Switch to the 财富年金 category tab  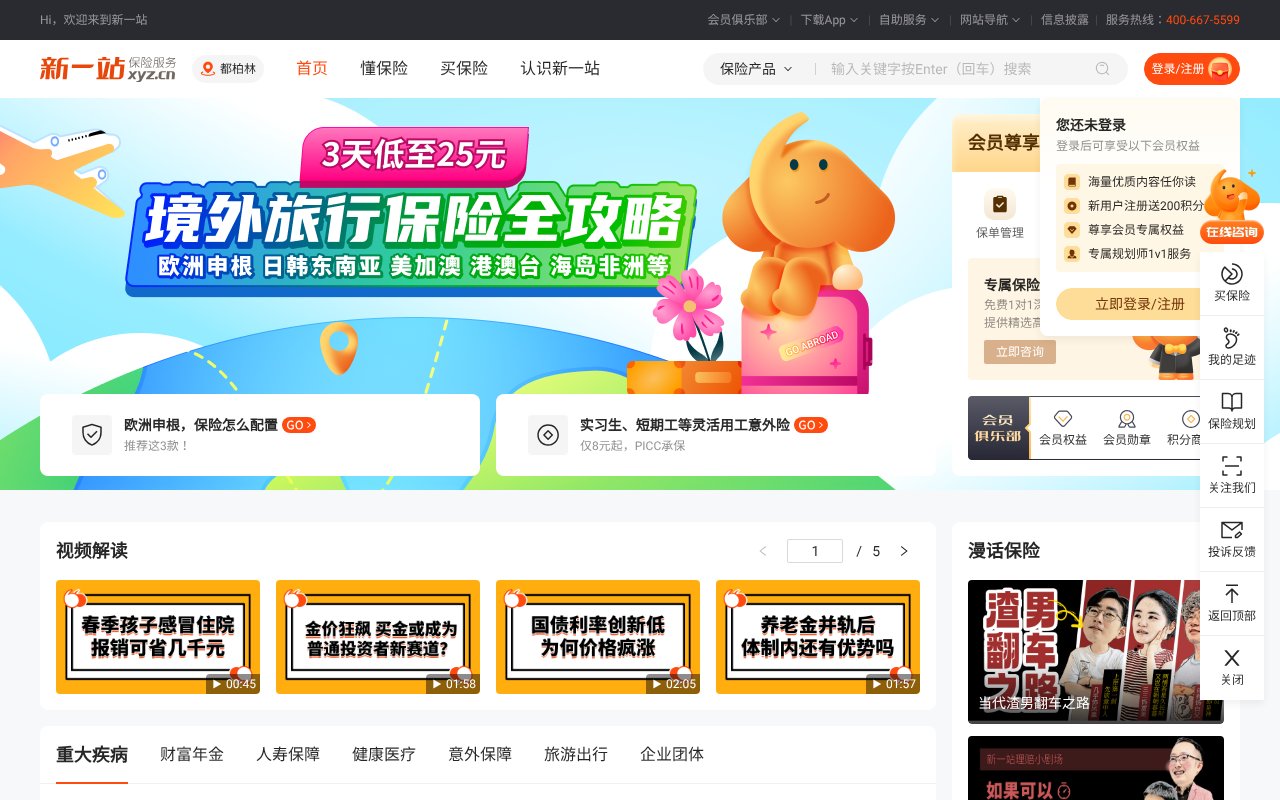pyautogui.click(x=192, y=754)
